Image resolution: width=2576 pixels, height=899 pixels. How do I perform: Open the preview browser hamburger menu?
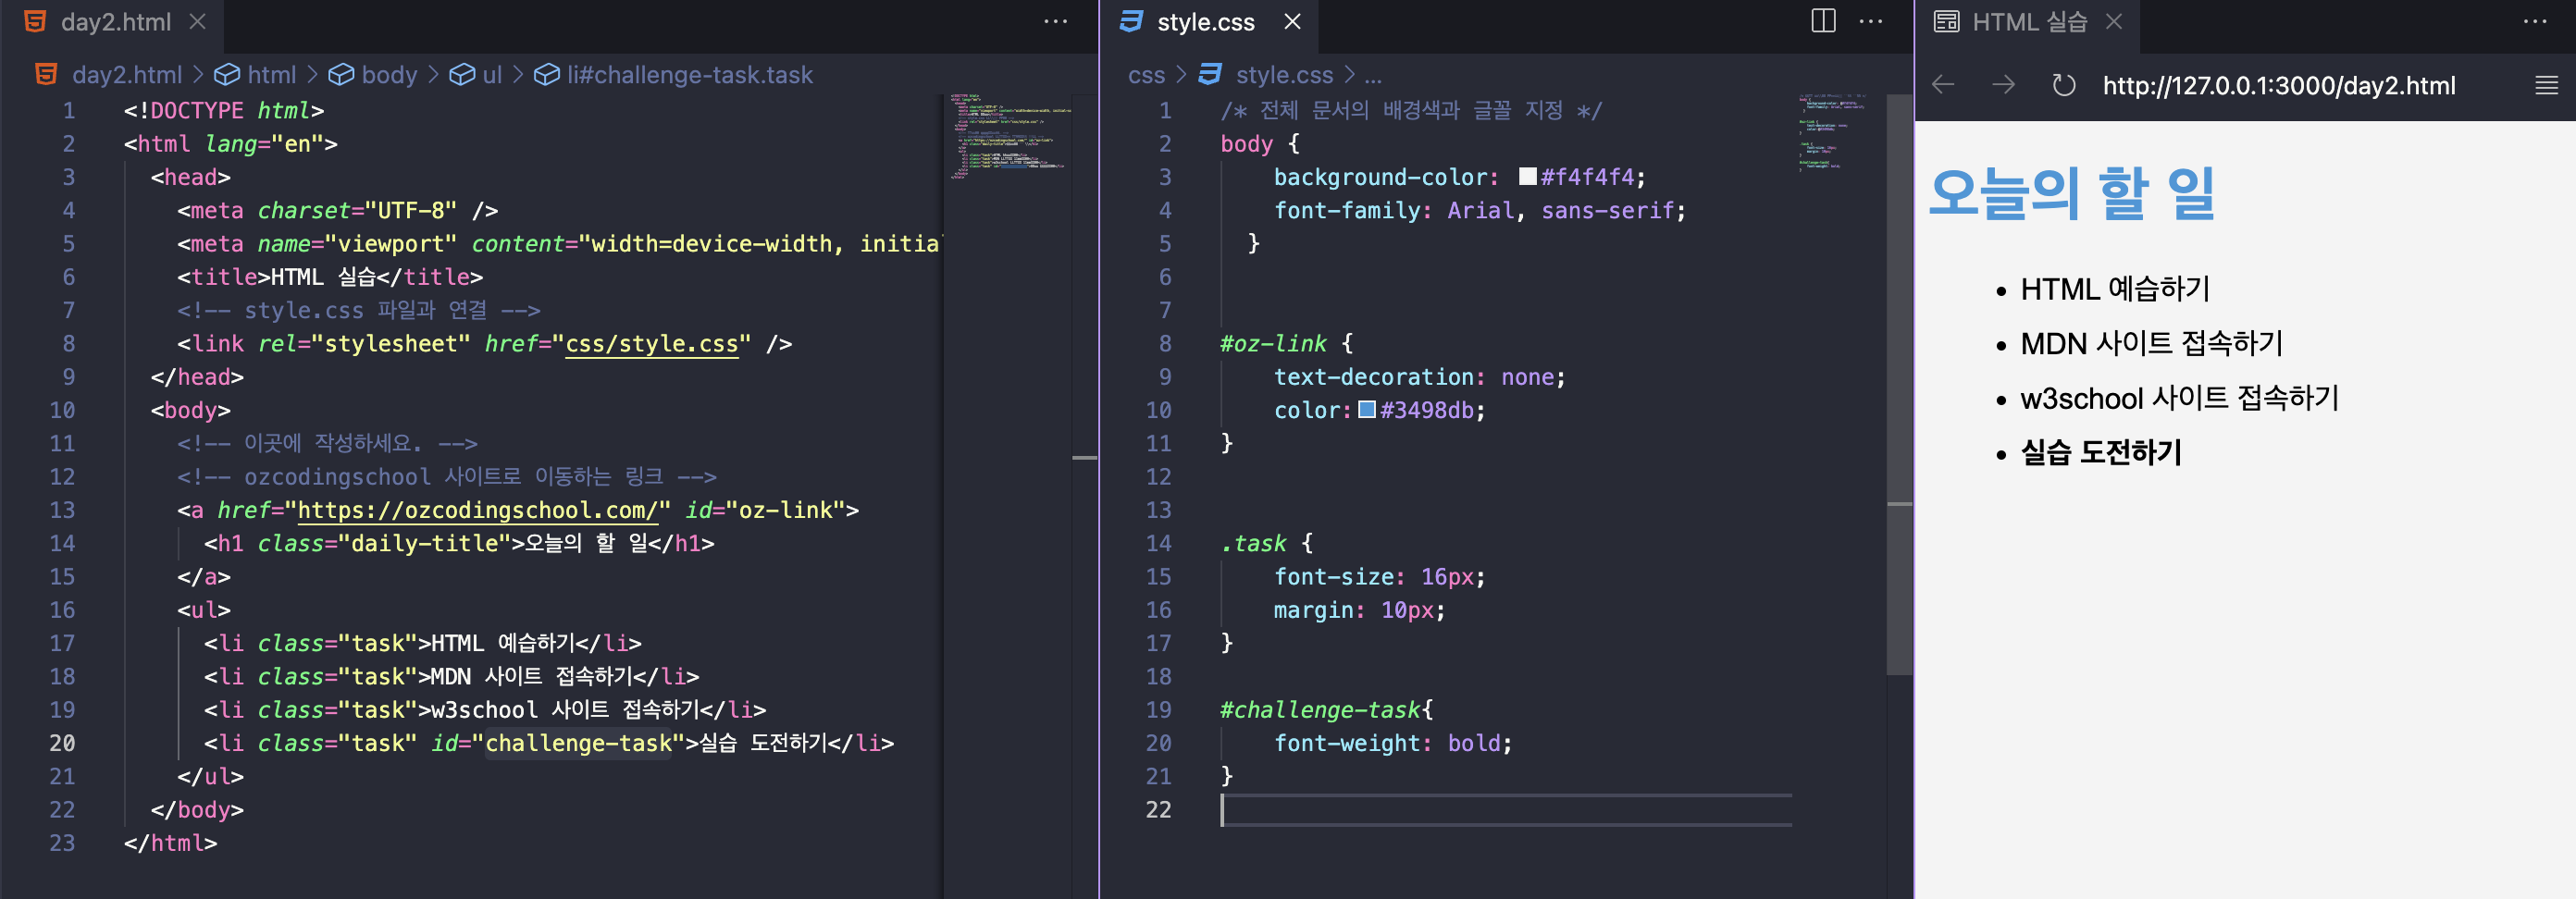coord(2546,86)
